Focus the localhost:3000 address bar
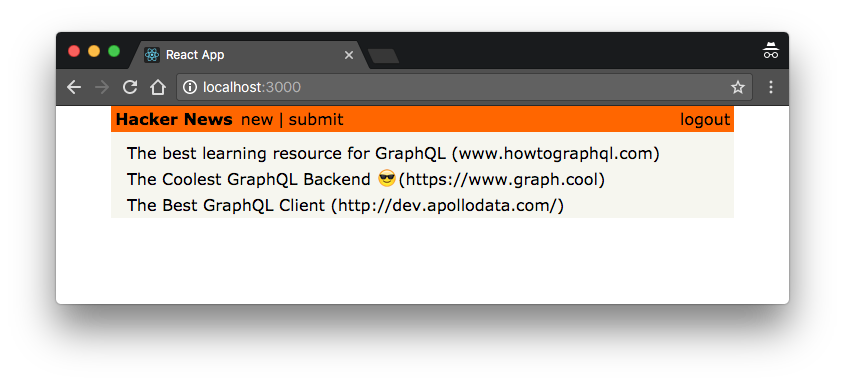845x384 pixels. 464,87
